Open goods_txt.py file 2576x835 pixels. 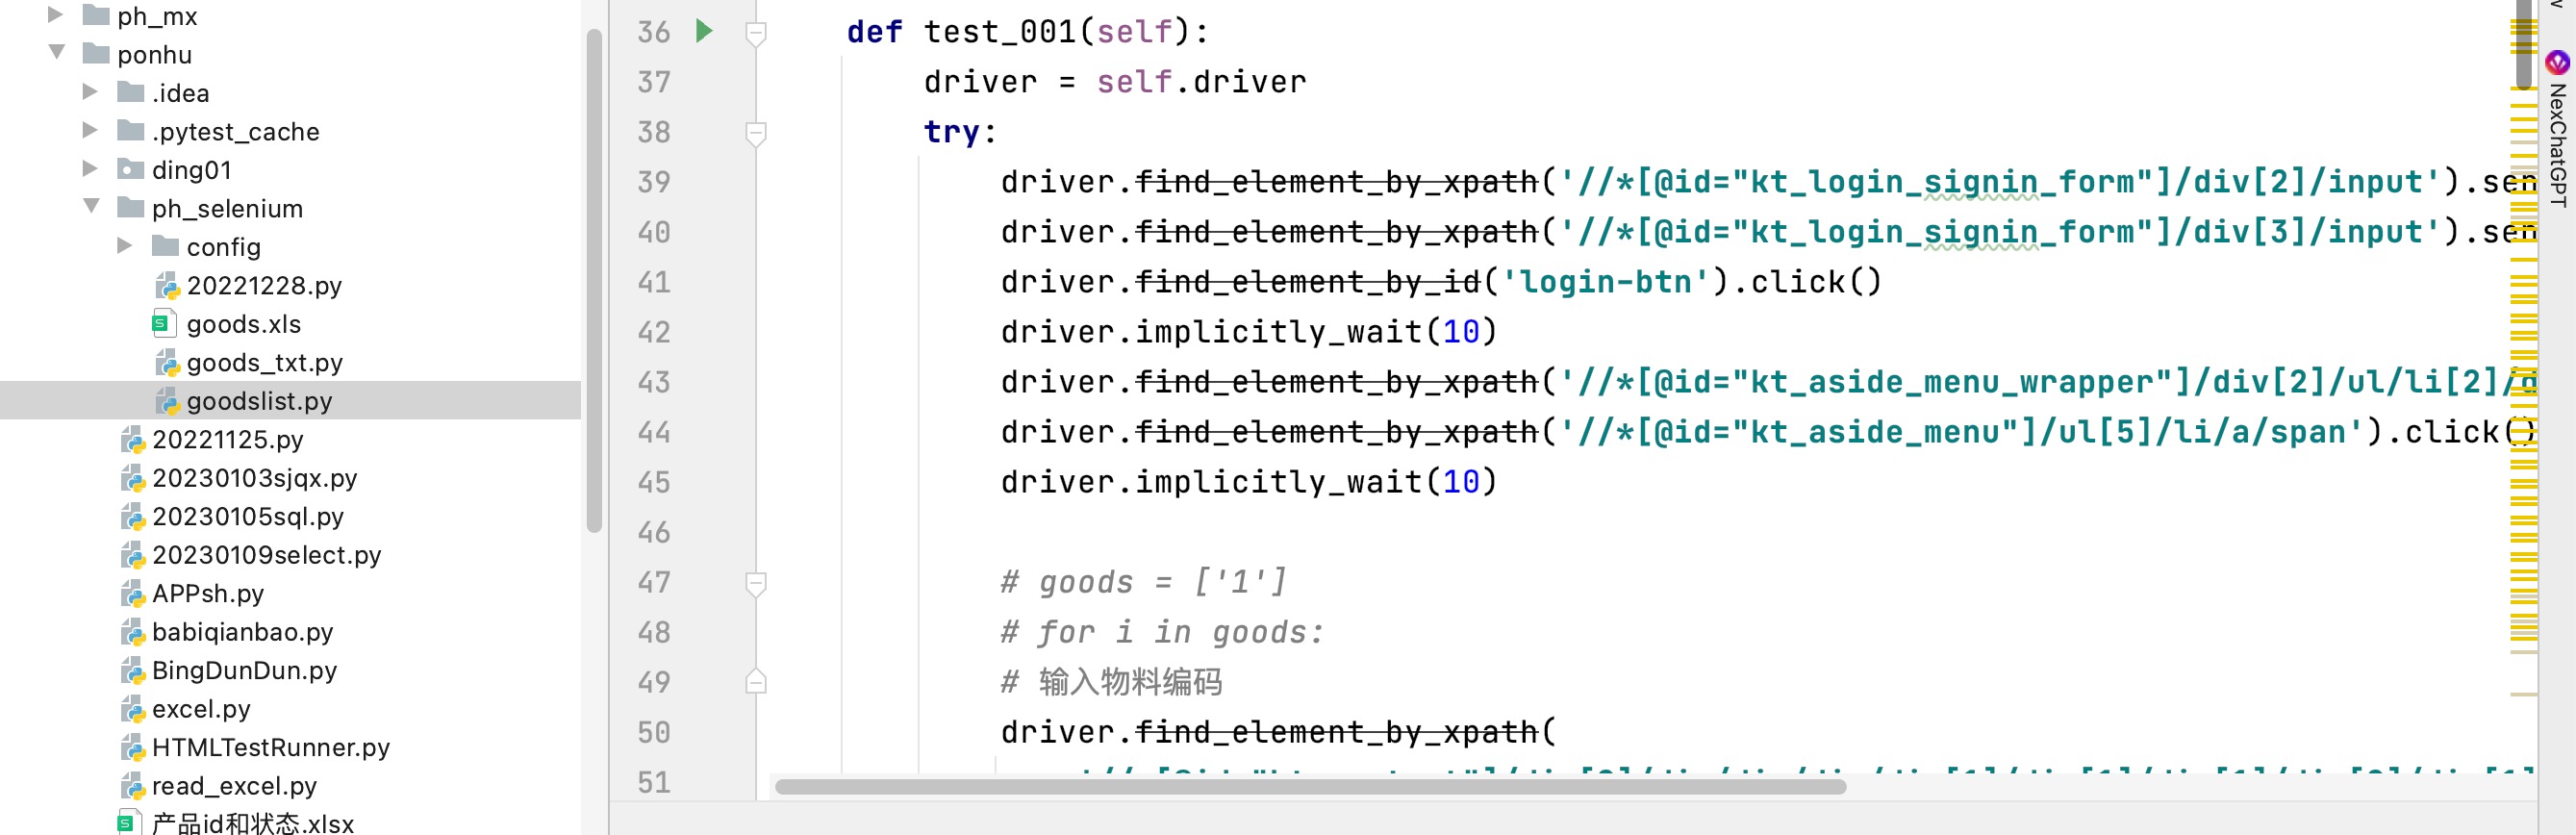point(264,362)
